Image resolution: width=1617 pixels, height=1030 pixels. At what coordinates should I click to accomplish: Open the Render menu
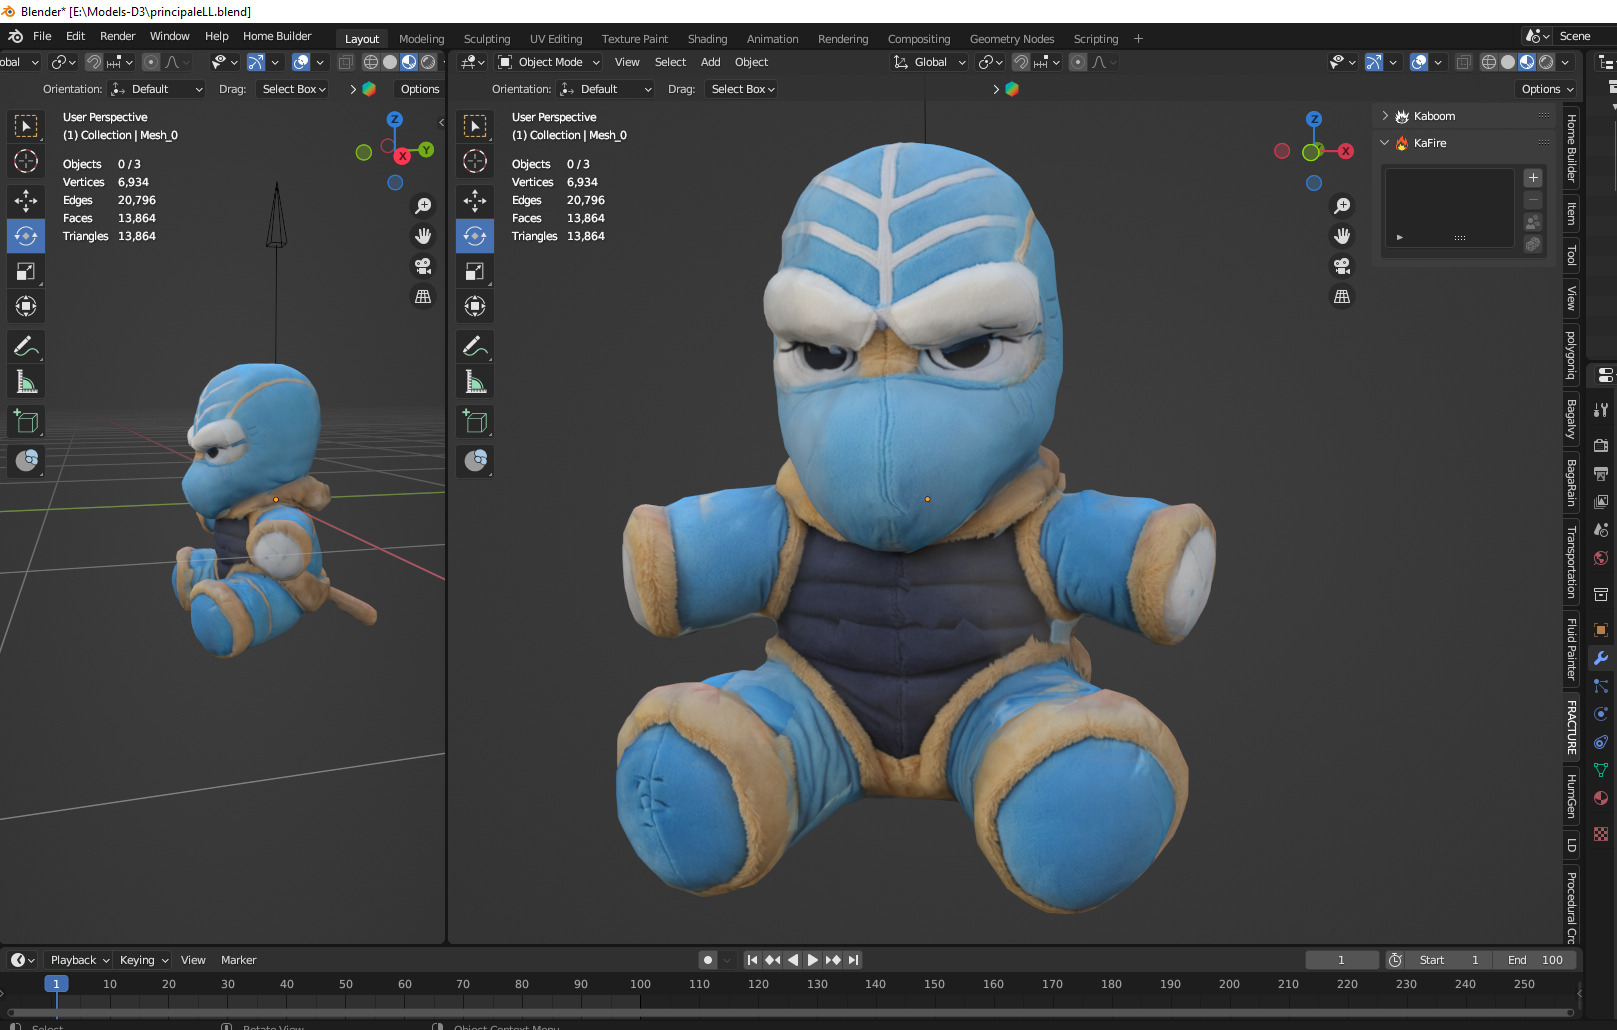(x=117, y=36)
